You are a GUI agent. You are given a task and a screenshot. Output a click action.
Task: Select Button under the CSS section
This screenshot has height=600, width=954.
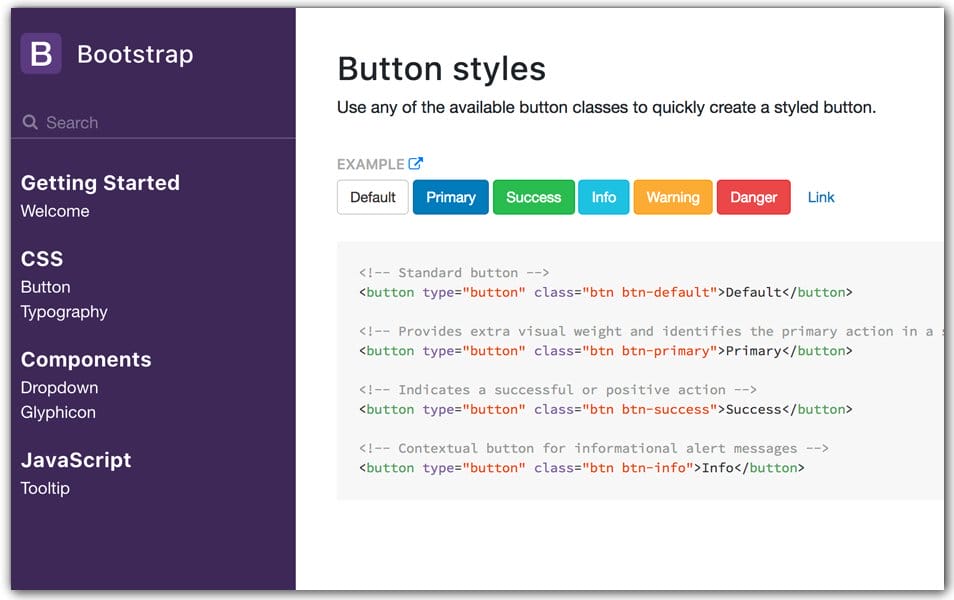[x=45, y=287]
